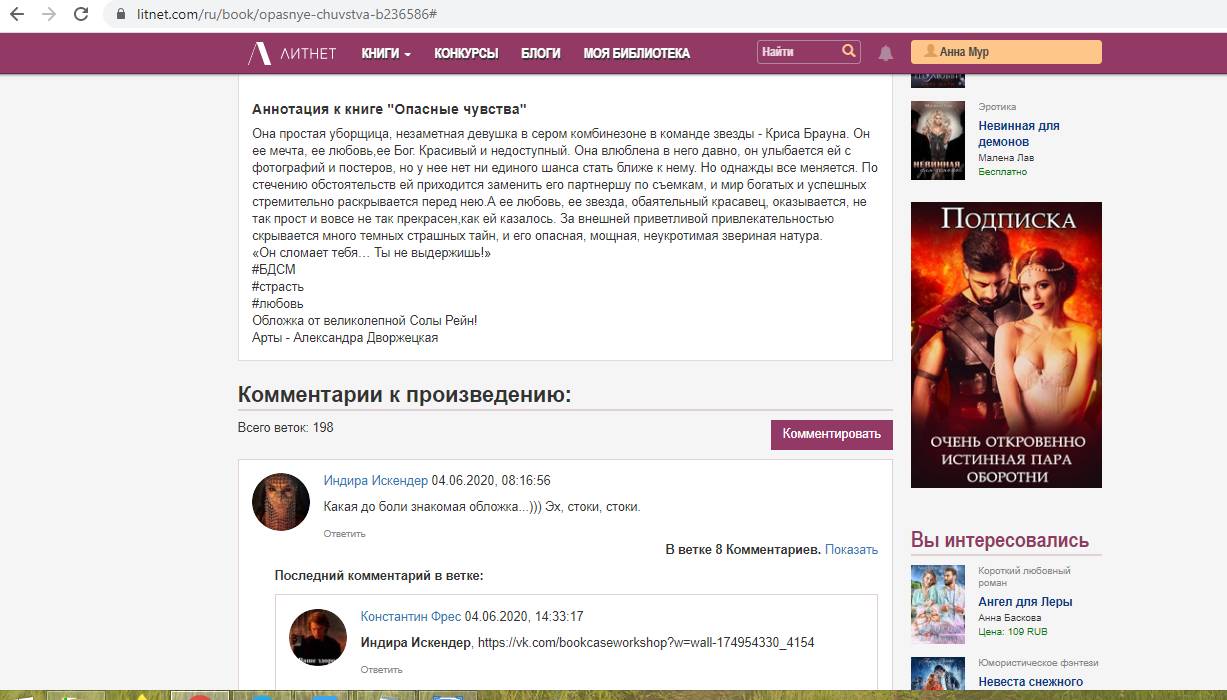Open notifications bell icon
This screenshot has width=1227, height=700.
coord(885,53)
